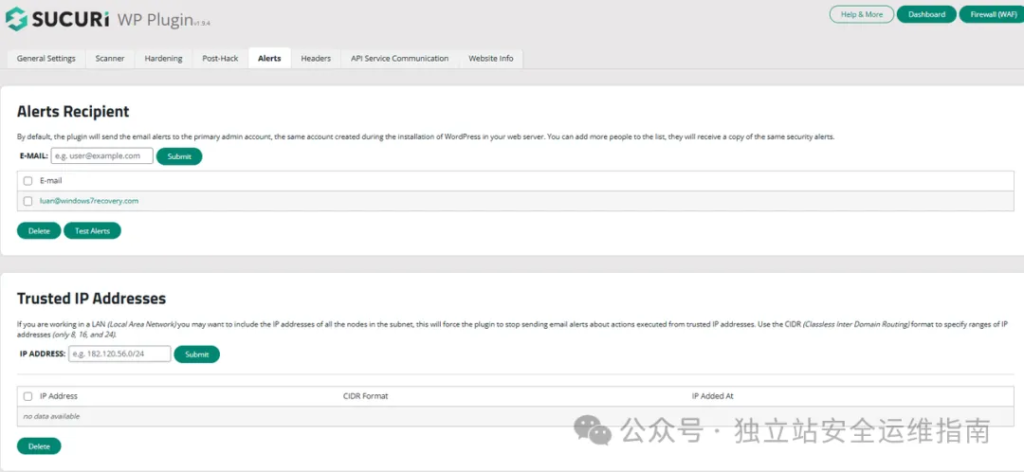The width and height of the screenshot is (1024, 472).
Task: Click the Alerts Recipient heading
Action: point(73,112)
